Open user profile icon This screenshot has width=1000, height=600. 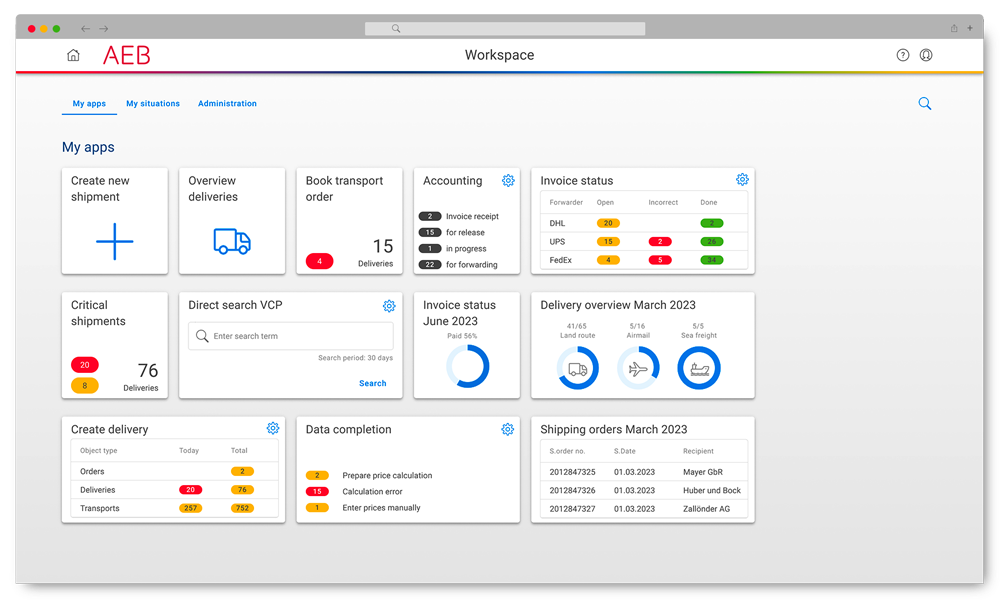pyautogui.click(x=926, y=55)
